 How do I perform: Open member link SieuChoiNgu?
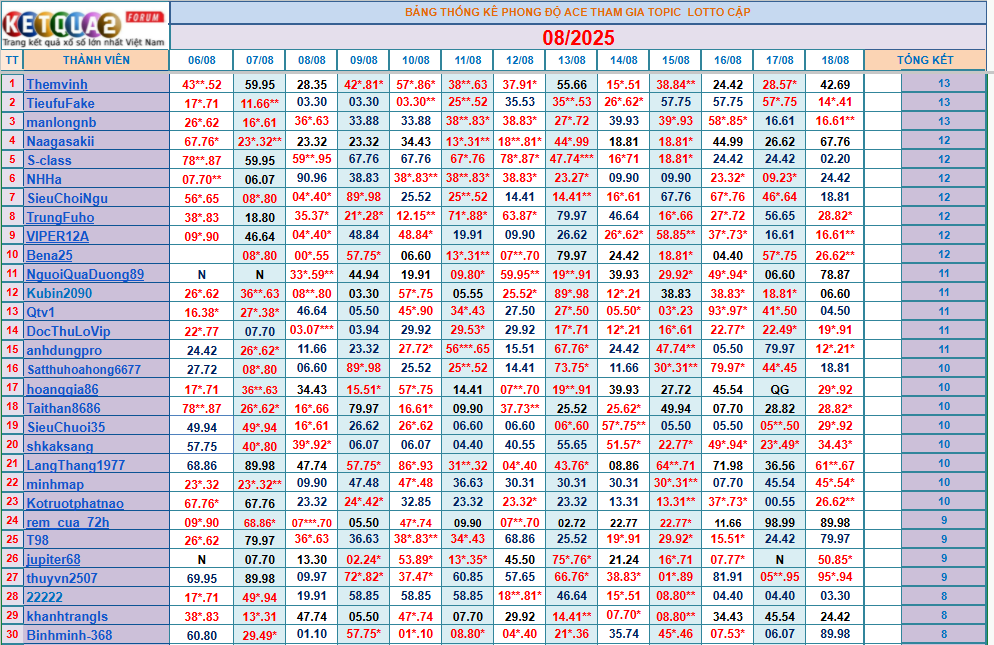[x=67, y=199]
